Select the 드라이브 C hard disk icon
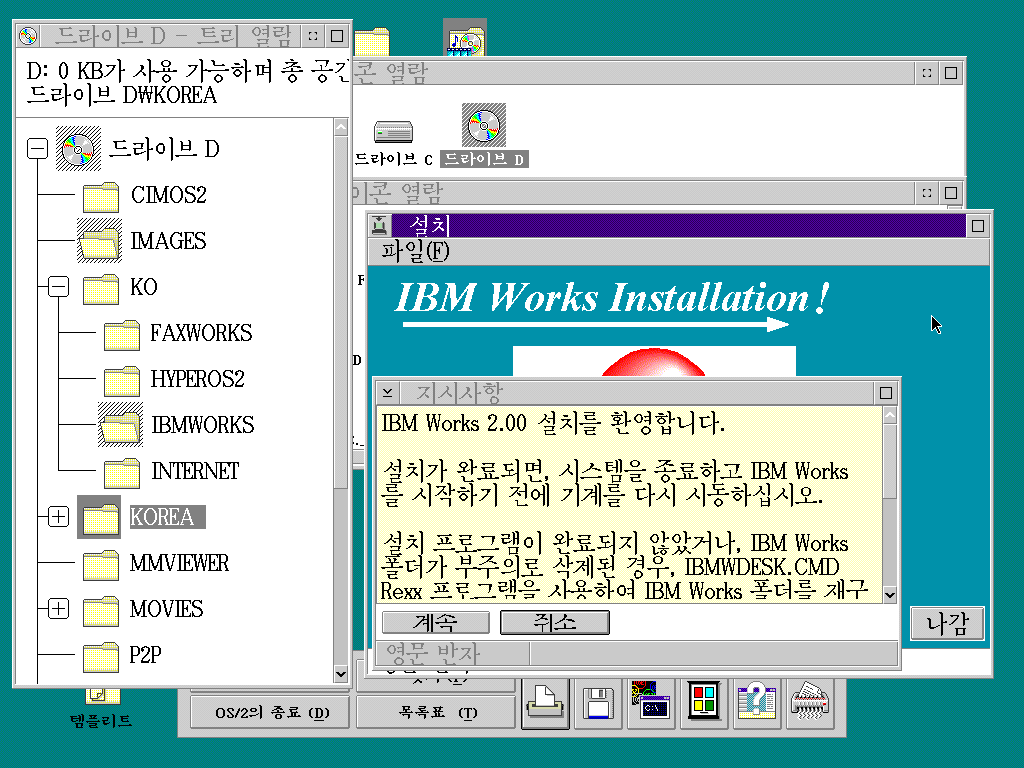Viewport: 1024px width, 768px height. coord(393,132)
